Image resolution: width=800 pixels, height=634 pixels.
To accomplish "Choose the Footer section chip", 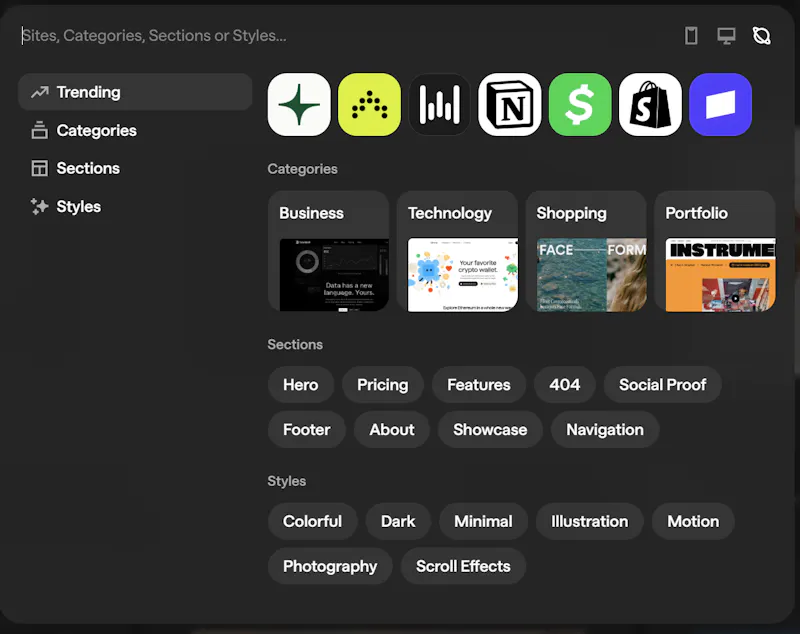I will 307,429.
